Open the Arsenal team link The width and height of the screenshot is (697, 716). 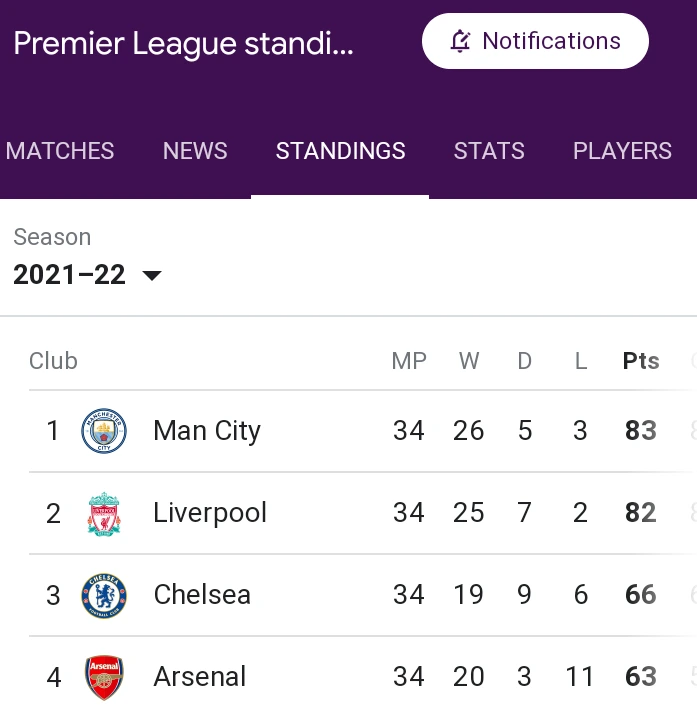click(200, 676)
